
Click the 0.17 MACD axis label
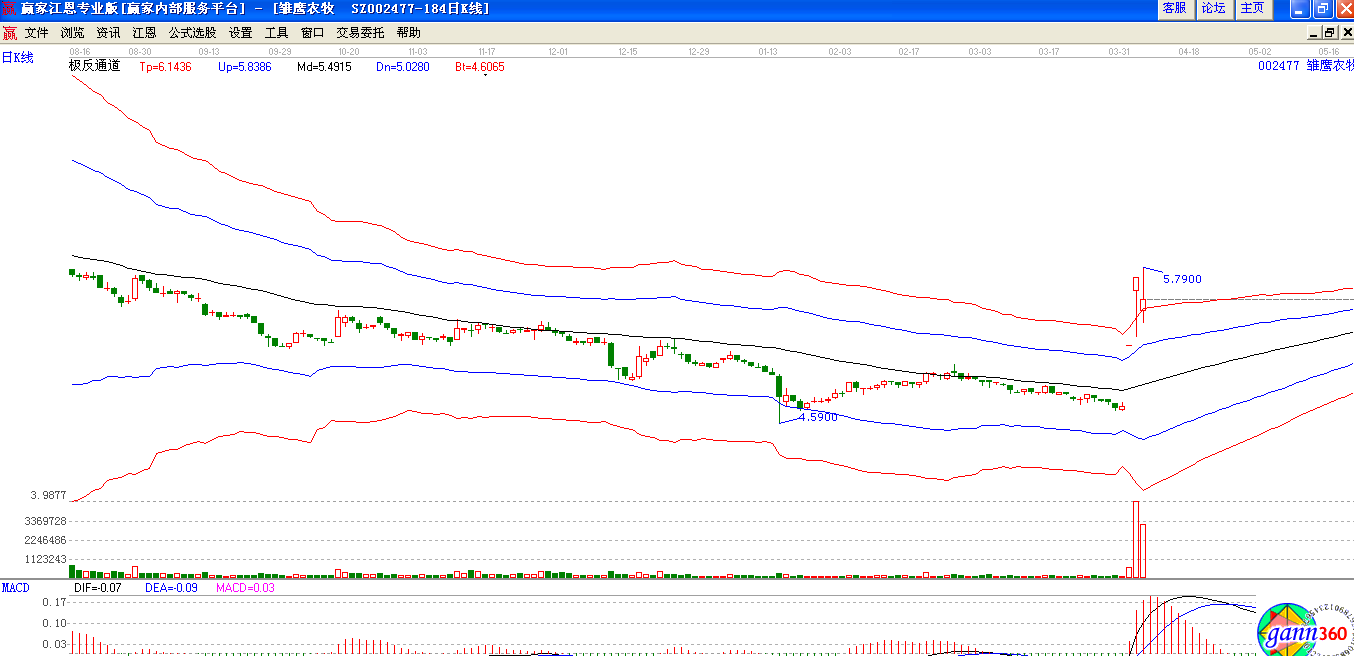tap(54, 603)
